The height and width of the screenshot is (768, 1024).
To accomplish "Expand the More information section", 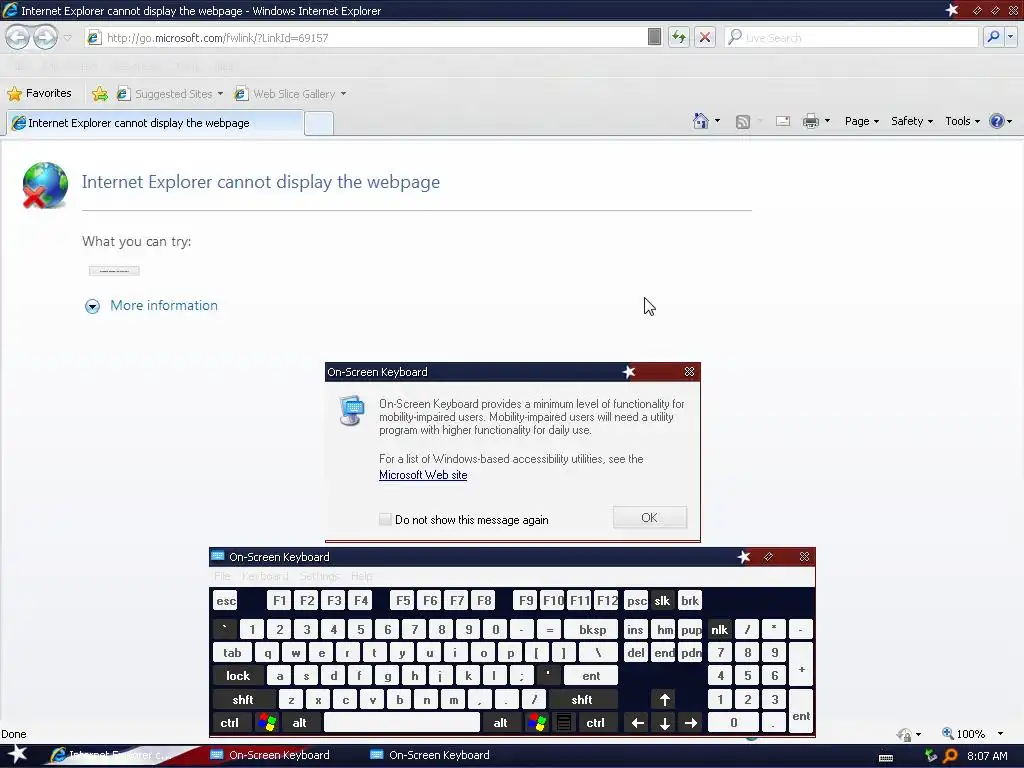I will point(152,306).
